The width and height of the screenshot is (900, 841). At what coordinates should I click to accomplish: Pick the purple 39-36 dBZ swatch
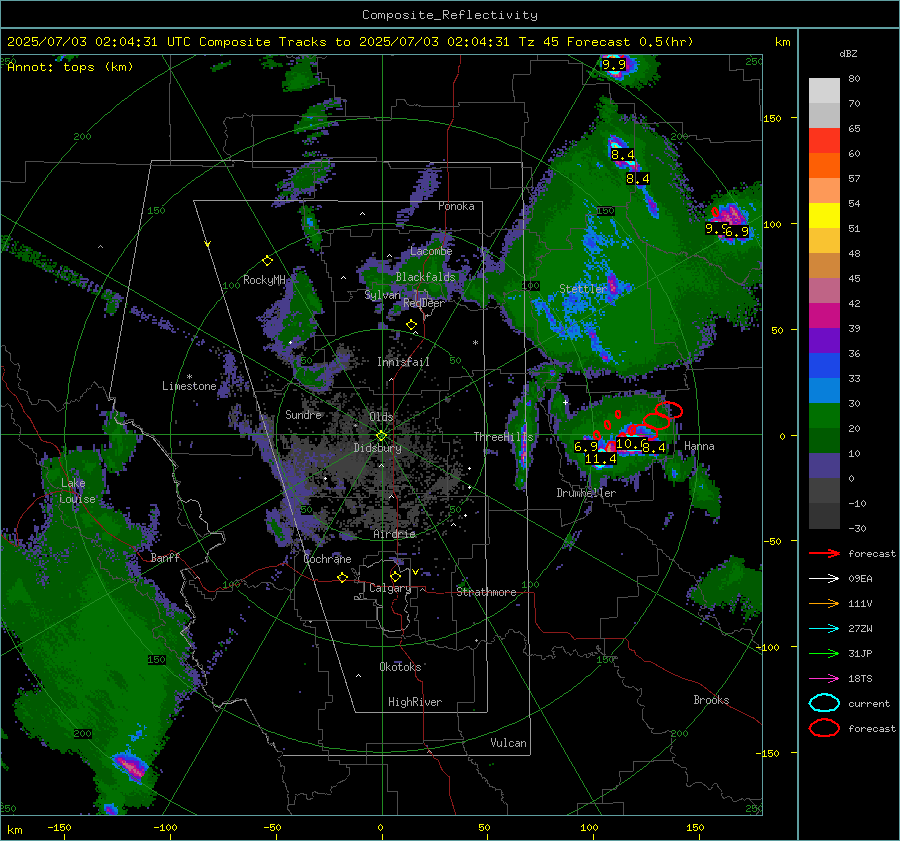click(x=824, y=340)
